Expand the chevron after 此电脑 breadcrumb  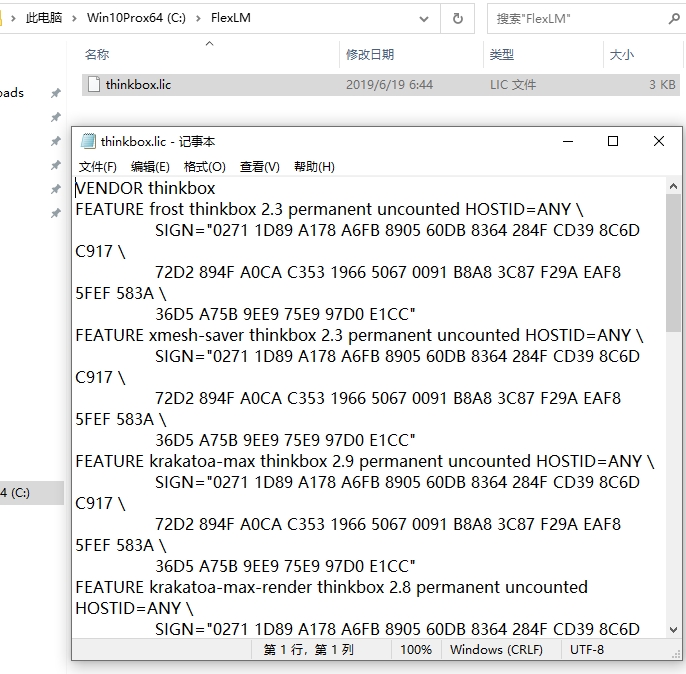[74, 18]
